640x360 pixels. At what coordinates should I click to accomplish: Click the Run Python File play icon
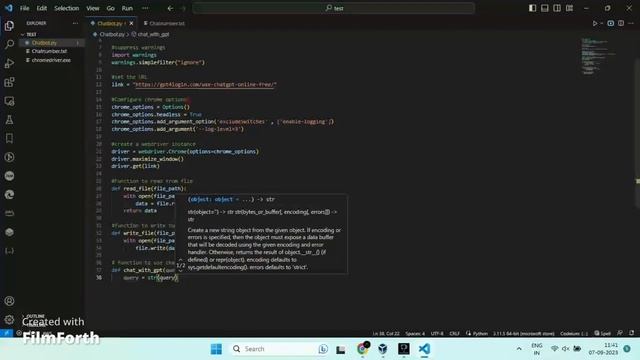coord(595,23)
